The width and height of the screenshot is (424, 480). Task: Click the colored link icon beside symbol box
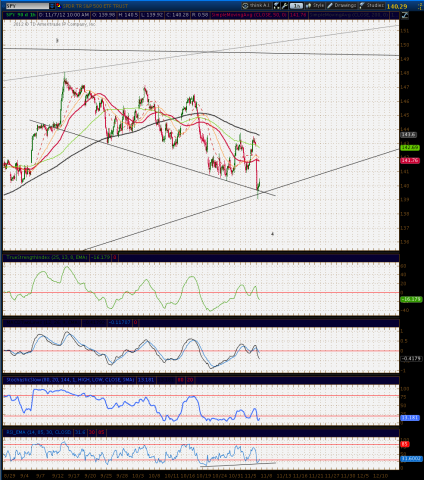[58, 6]
